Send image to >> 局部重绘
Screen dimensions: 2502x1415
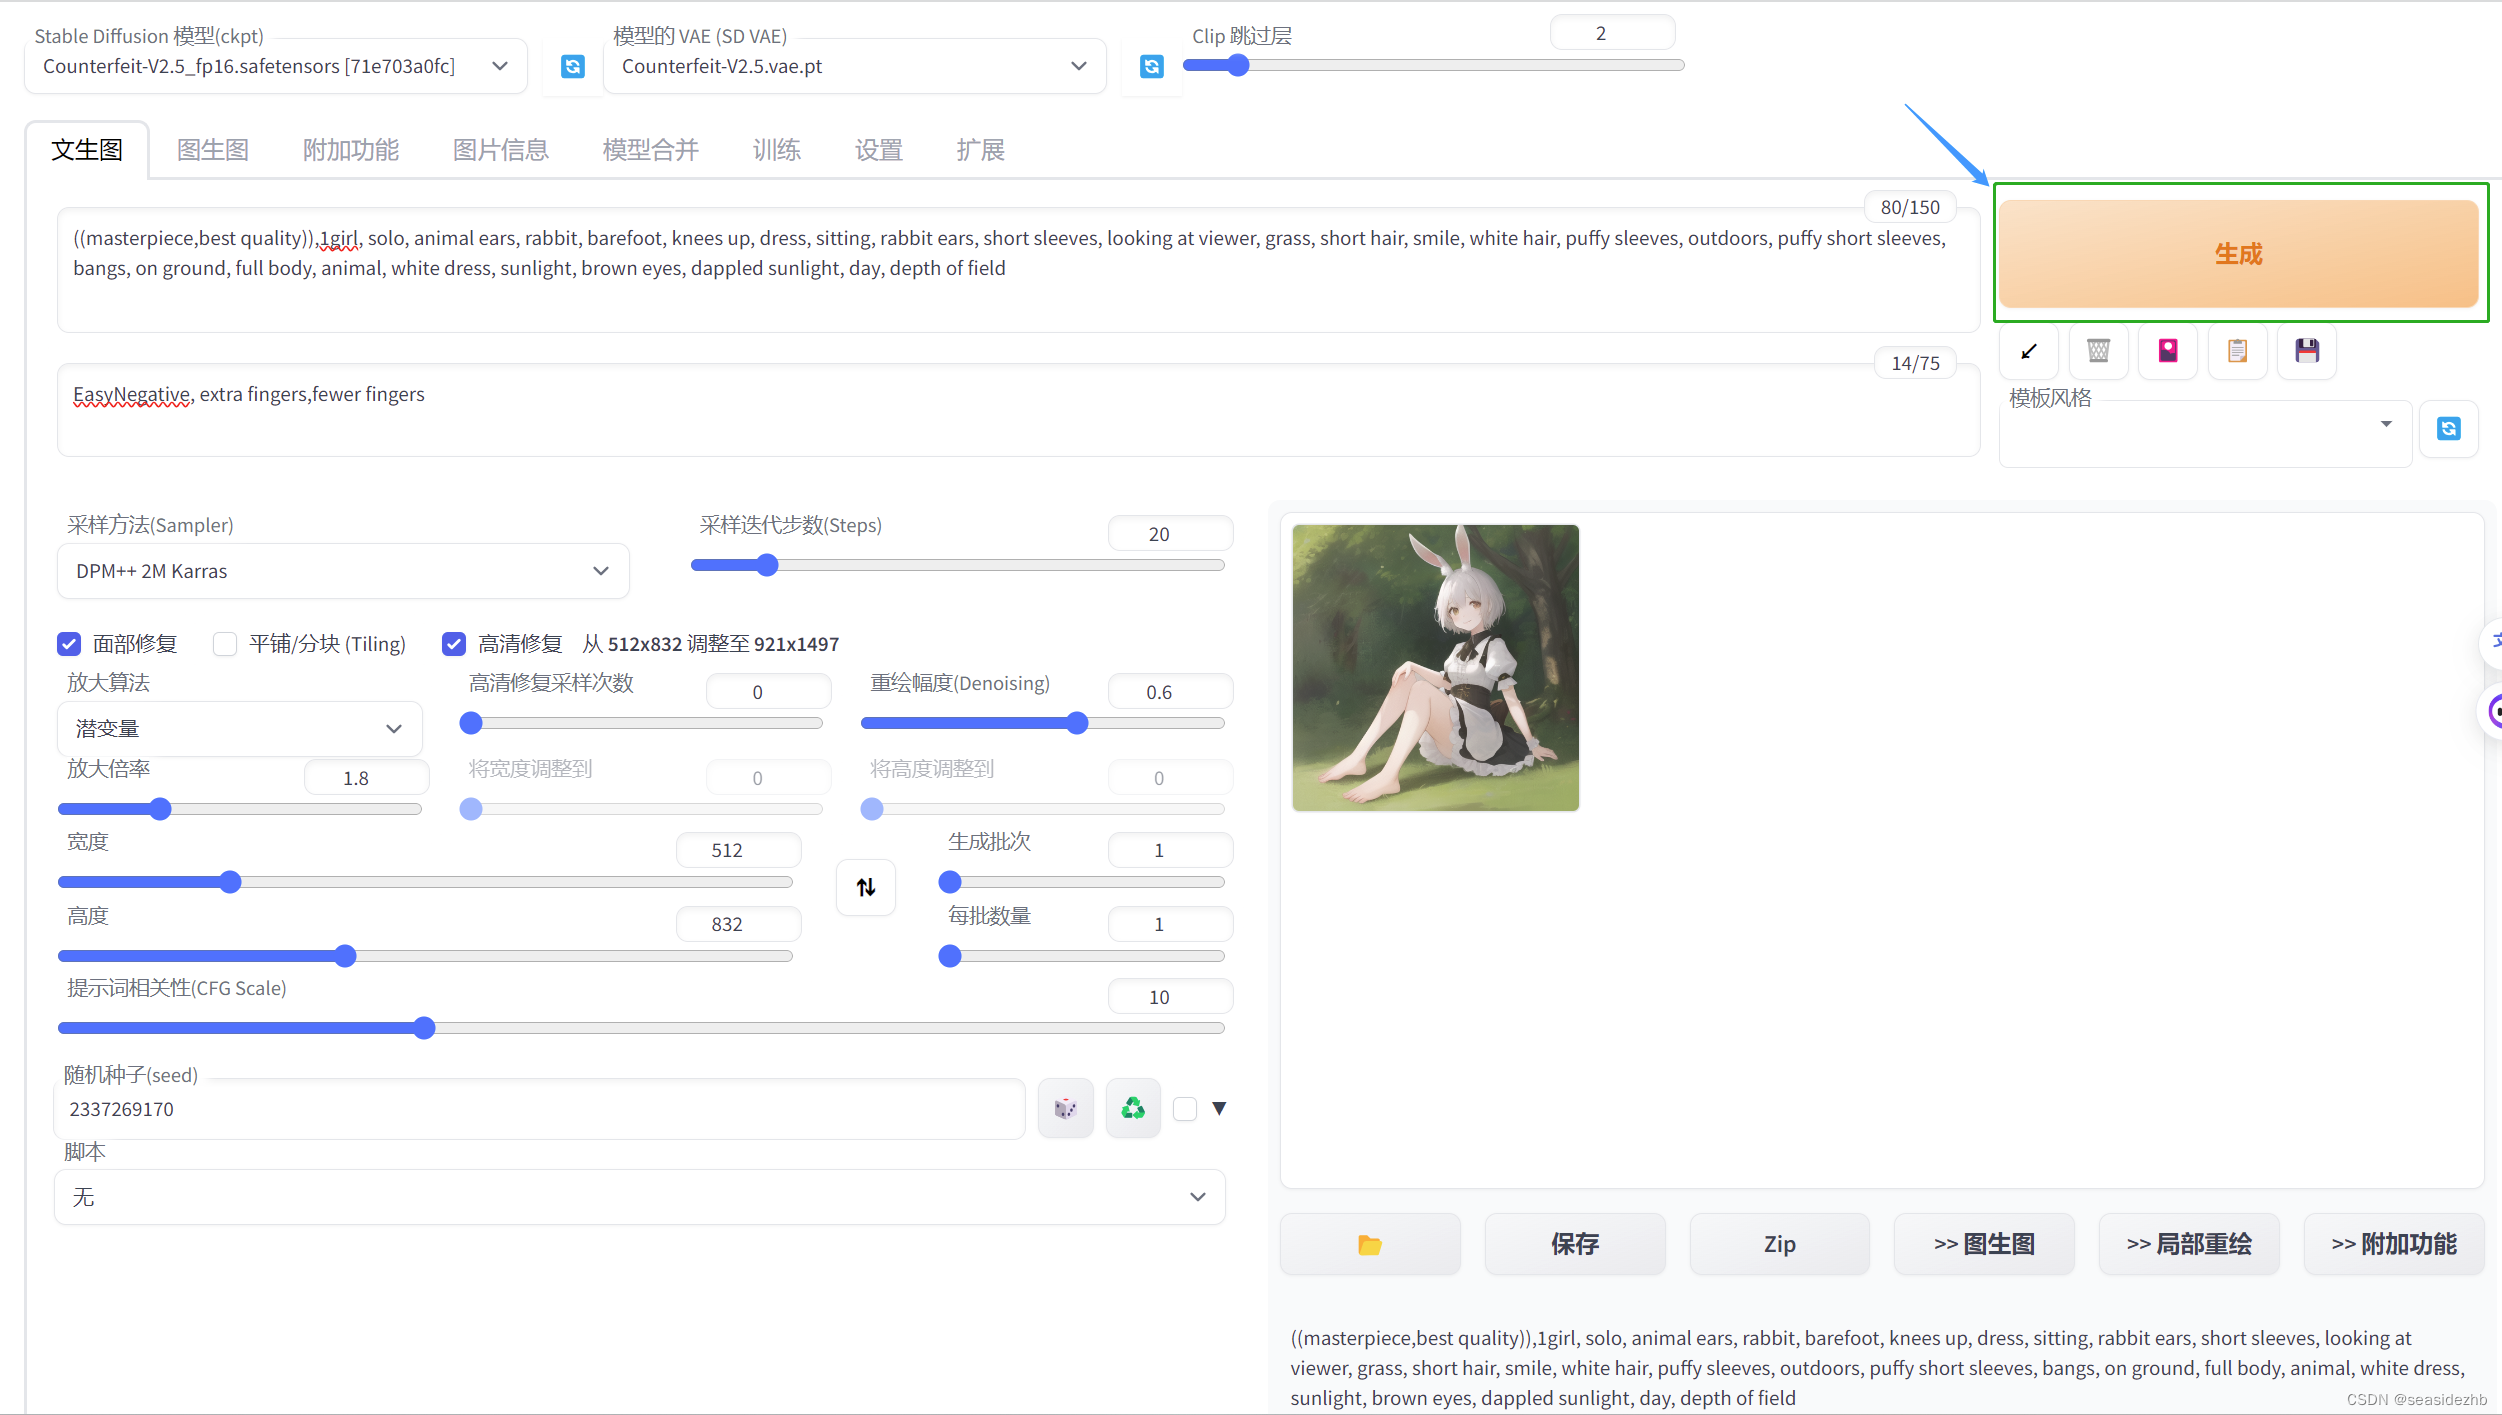[2189, 1244]
